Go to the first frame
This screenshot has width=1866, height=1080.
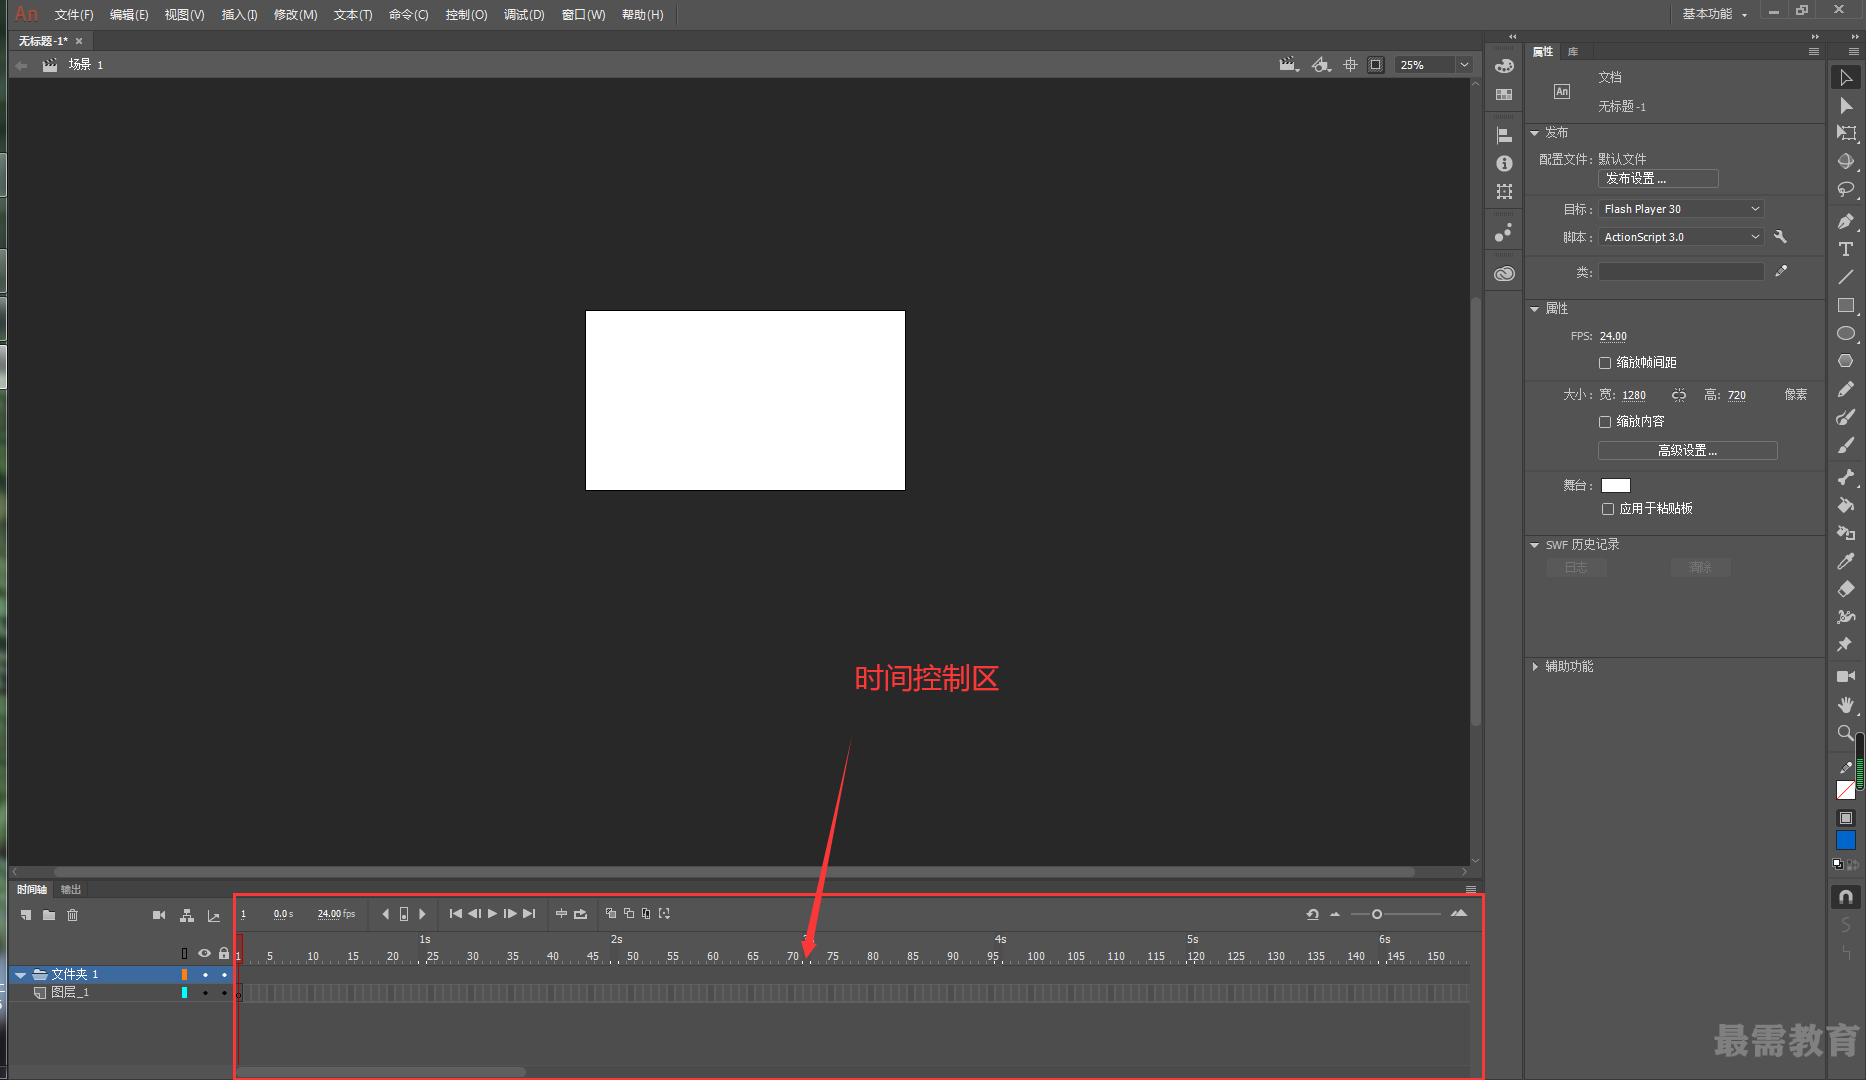click(456, 914)
